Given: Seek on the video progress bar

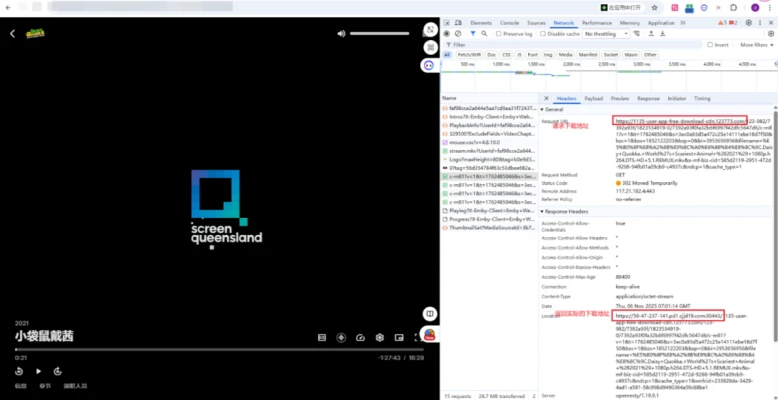Looking at the screenshot, I should click(x=219, y=349).
